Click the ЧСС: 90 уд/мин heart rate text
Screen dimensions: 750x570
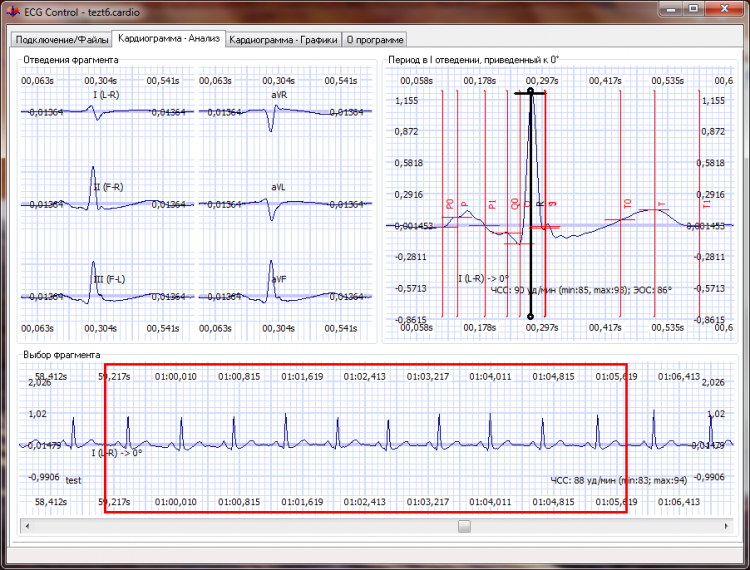point(581,290)
